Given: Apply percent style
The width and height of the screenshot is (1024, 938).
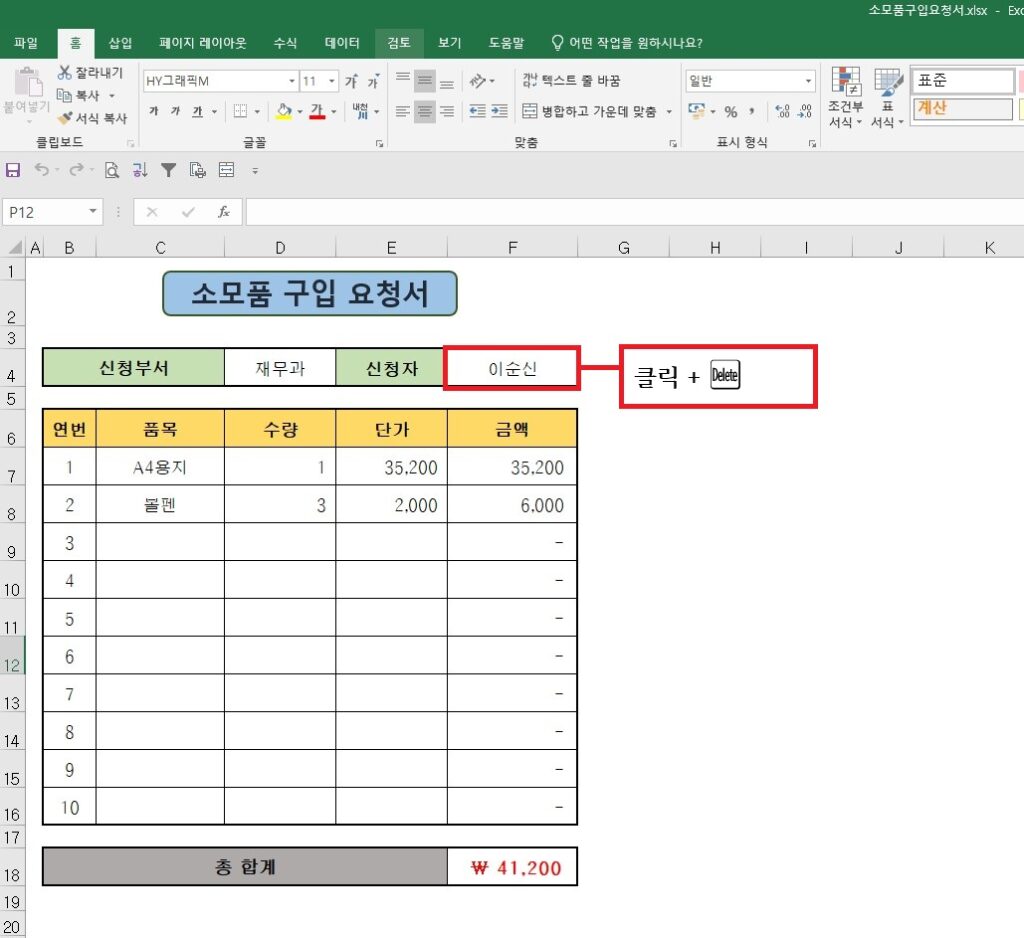Looking at the screenshot, I should coord(731,112).
